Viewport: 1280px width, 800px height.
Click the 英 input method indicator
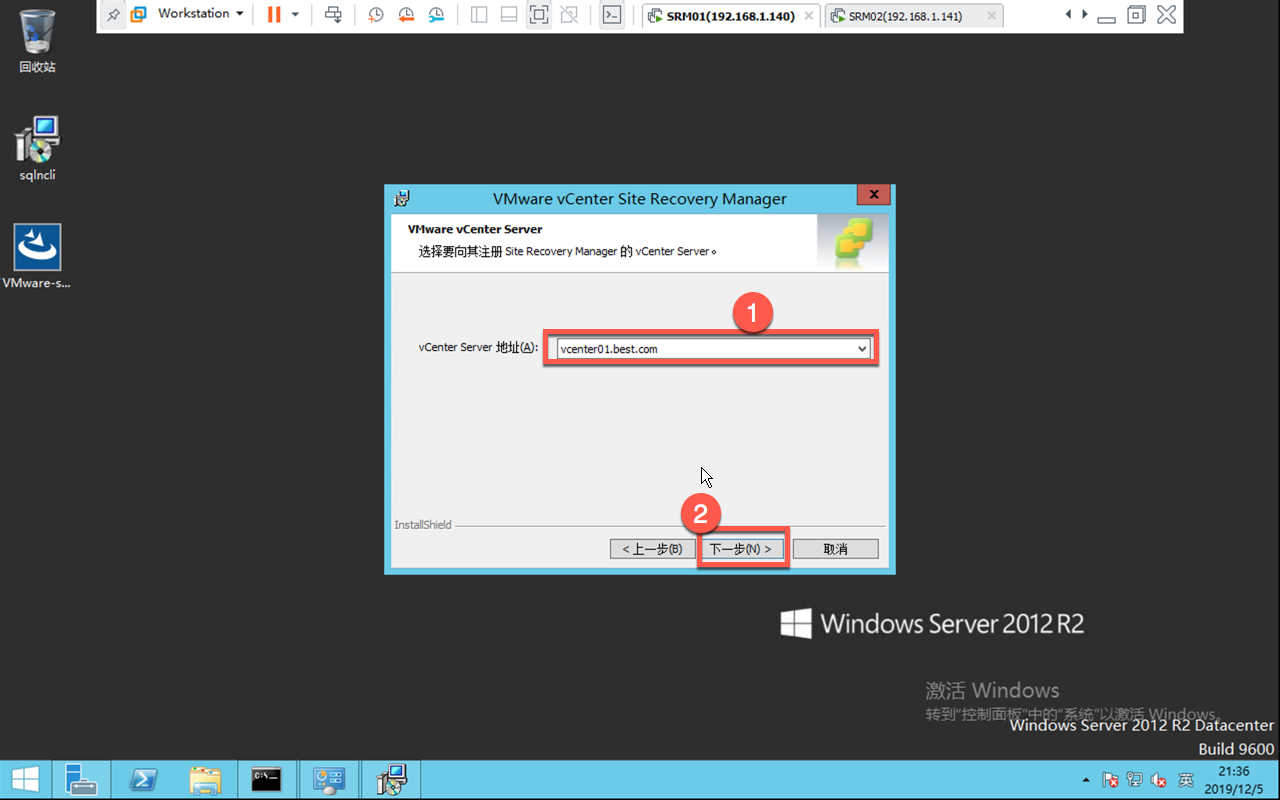pos(1185,780)
